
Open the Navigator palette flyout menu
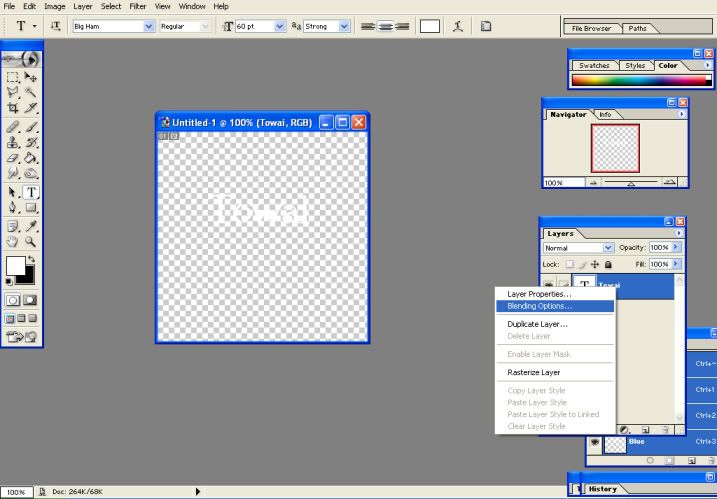point(682,114)
